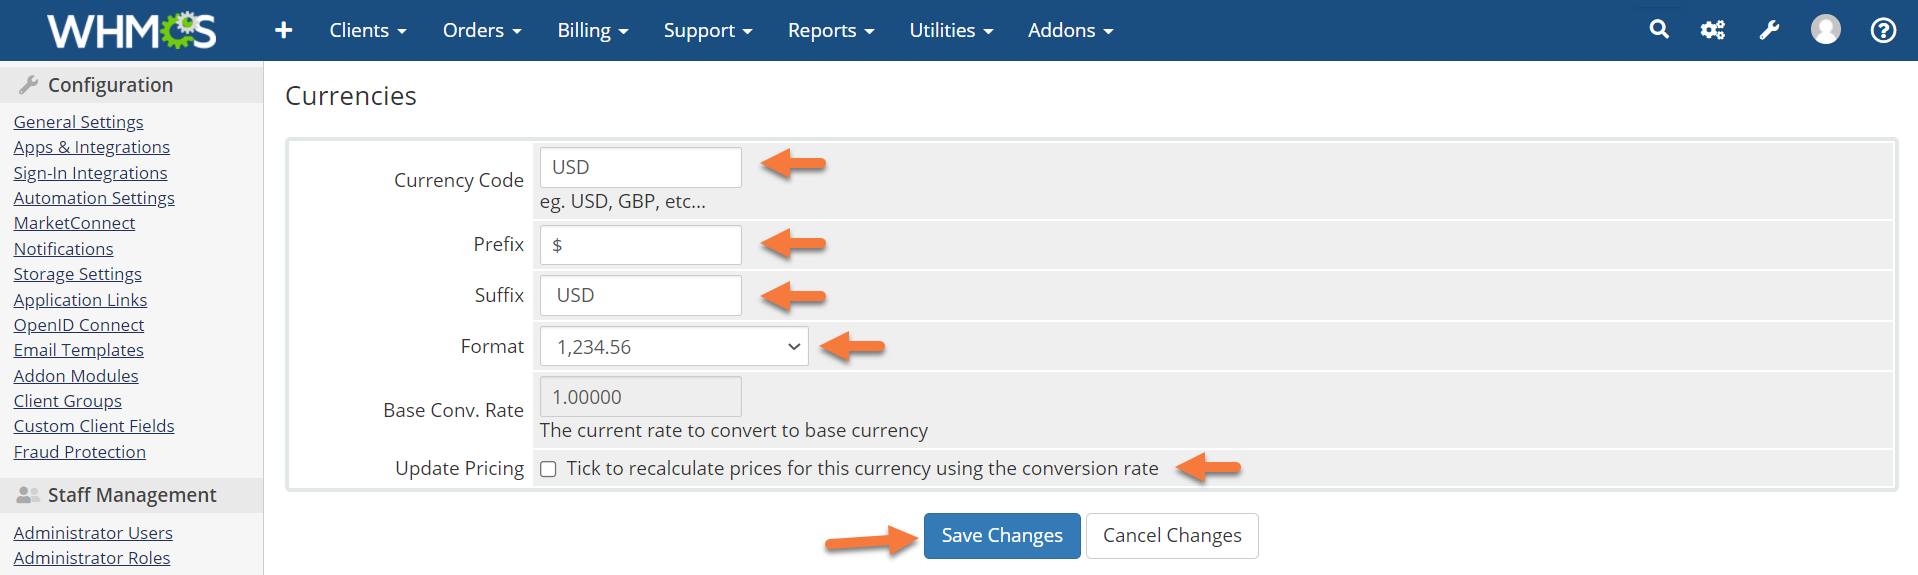The width and height of the screenshot is (1918, 575).
Task: Open the help question mark icon
Action: (1883, 30)
